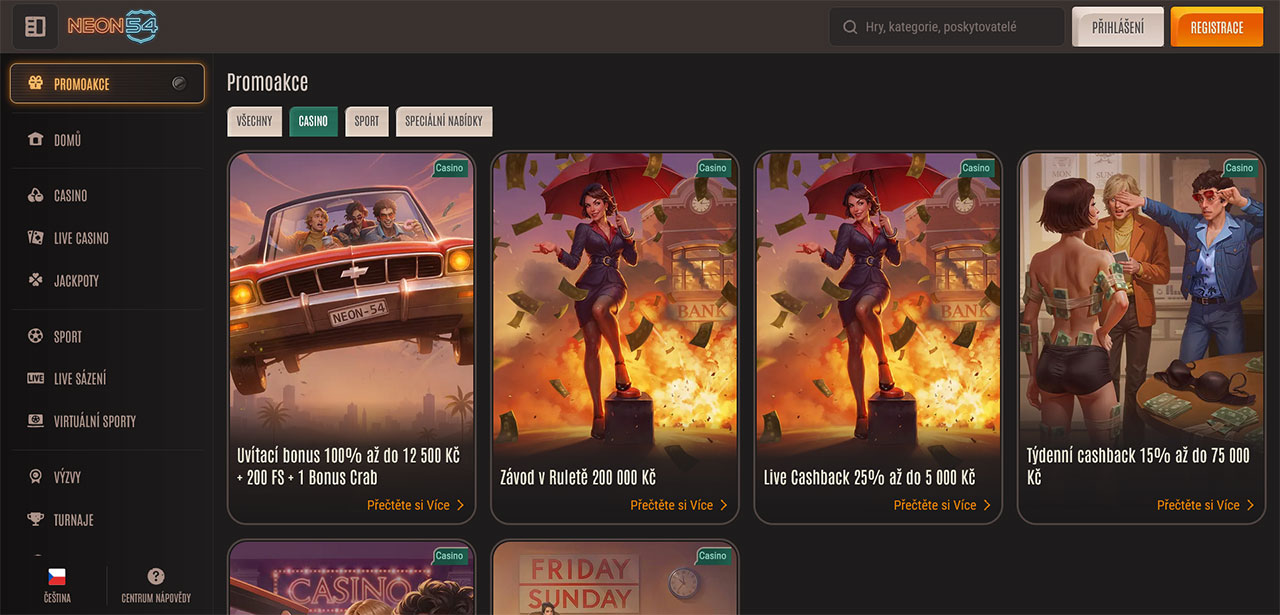The height and width of the screenshot is (615, 1280).
Task: Open the Neon54 logo homepage
Action: 112,27
